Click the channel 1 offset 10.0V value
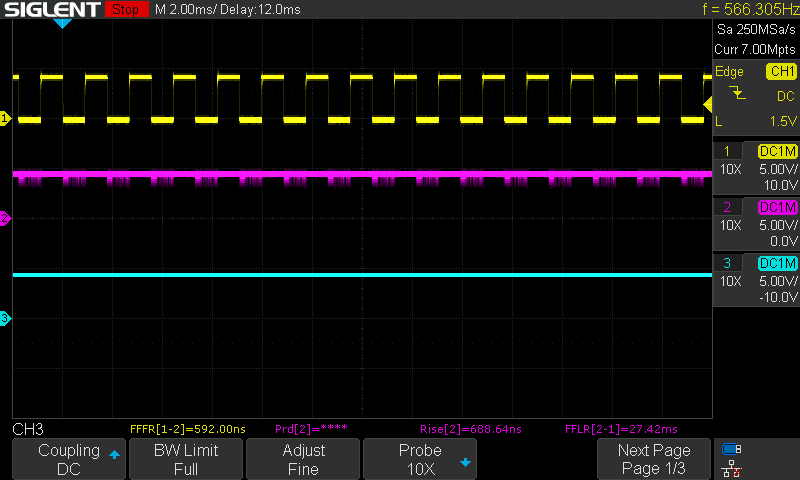The width and height of the screenshot is (800, 480). tap(780, 185)
